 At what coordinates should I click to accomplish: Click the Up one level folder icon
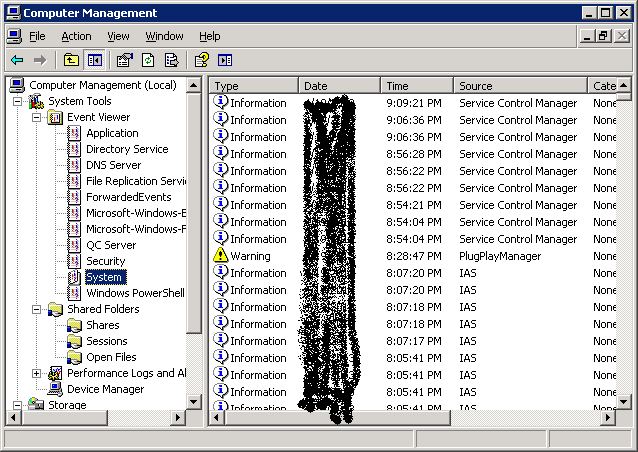tap(71, 60)
